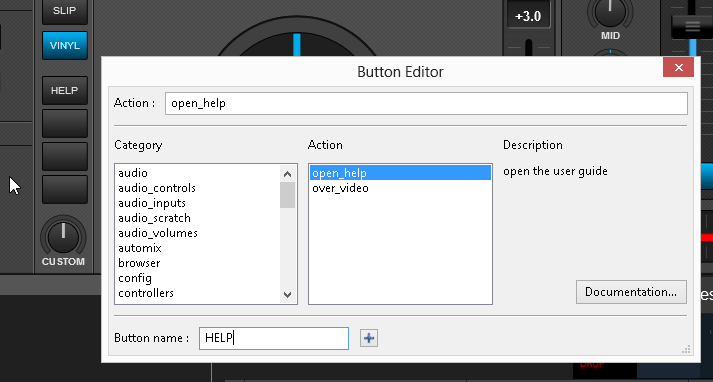This screenshot has width=713, height=382.
Task: Open the Documentation... button
Action: click(631, 292)
